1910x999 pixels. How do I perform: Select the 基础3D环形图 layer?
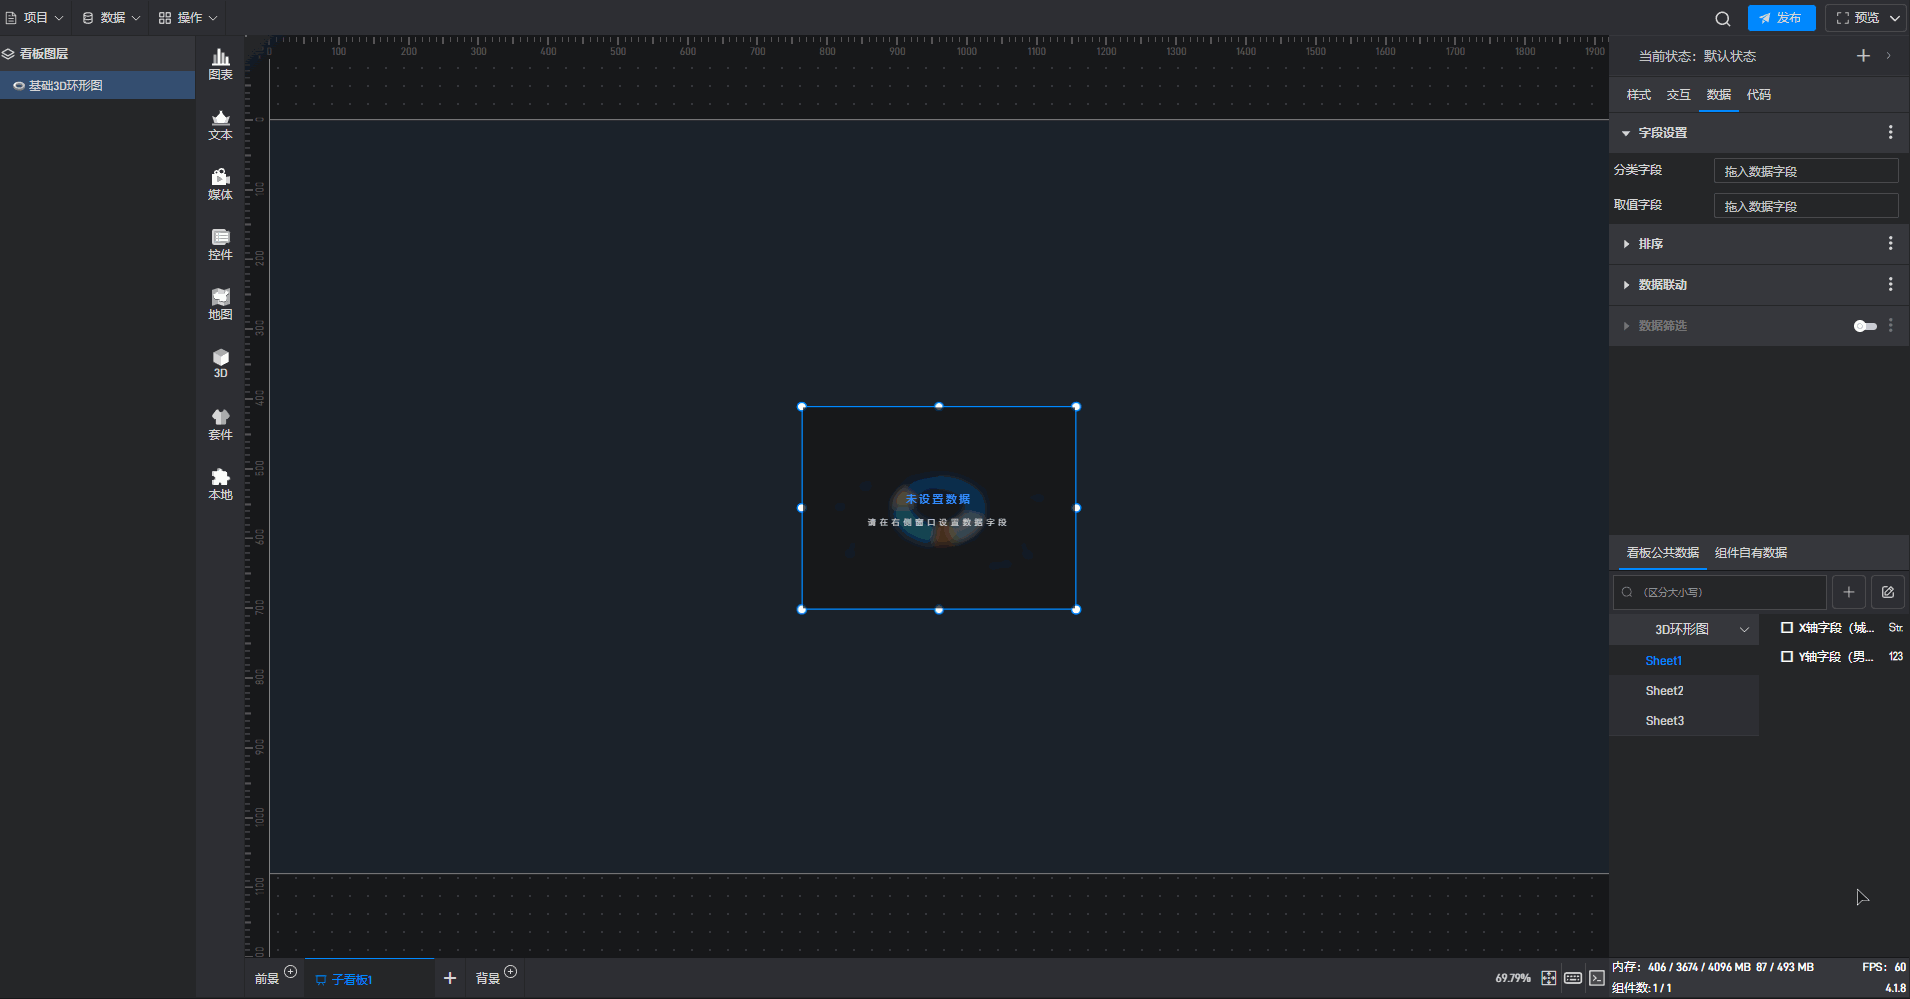(97, 86)
